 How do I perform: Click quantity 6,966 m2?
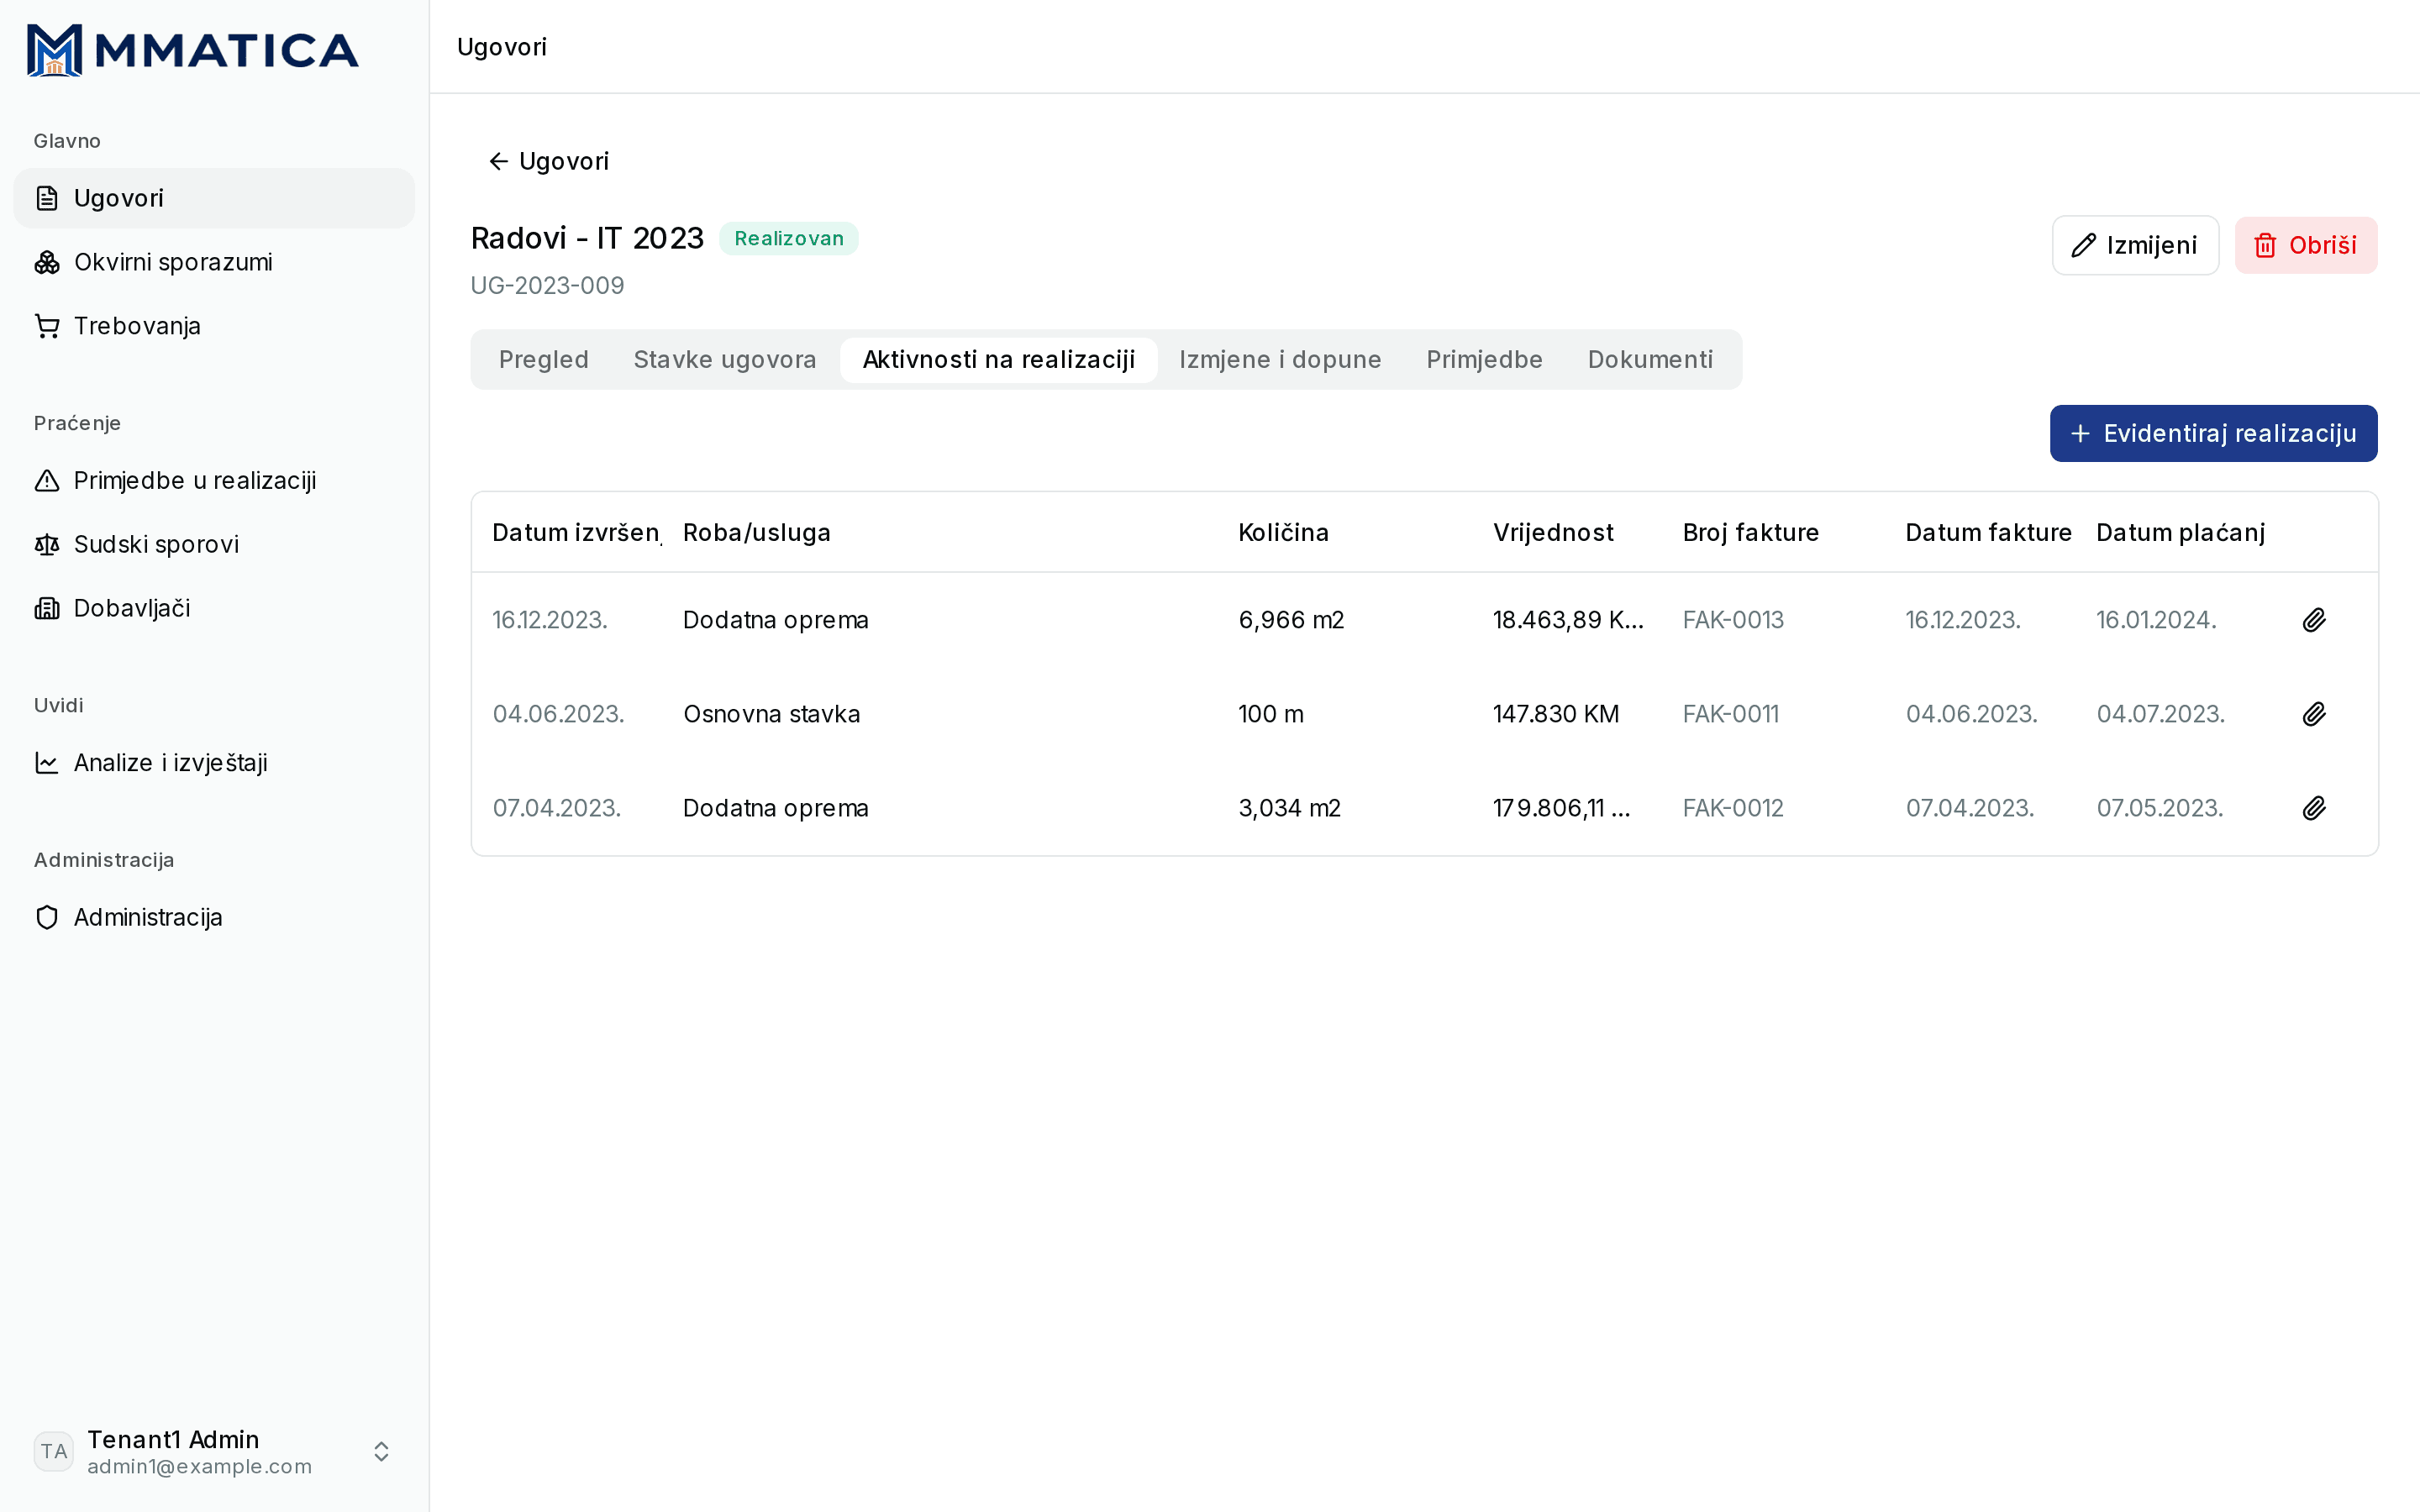coord(1291,620)
